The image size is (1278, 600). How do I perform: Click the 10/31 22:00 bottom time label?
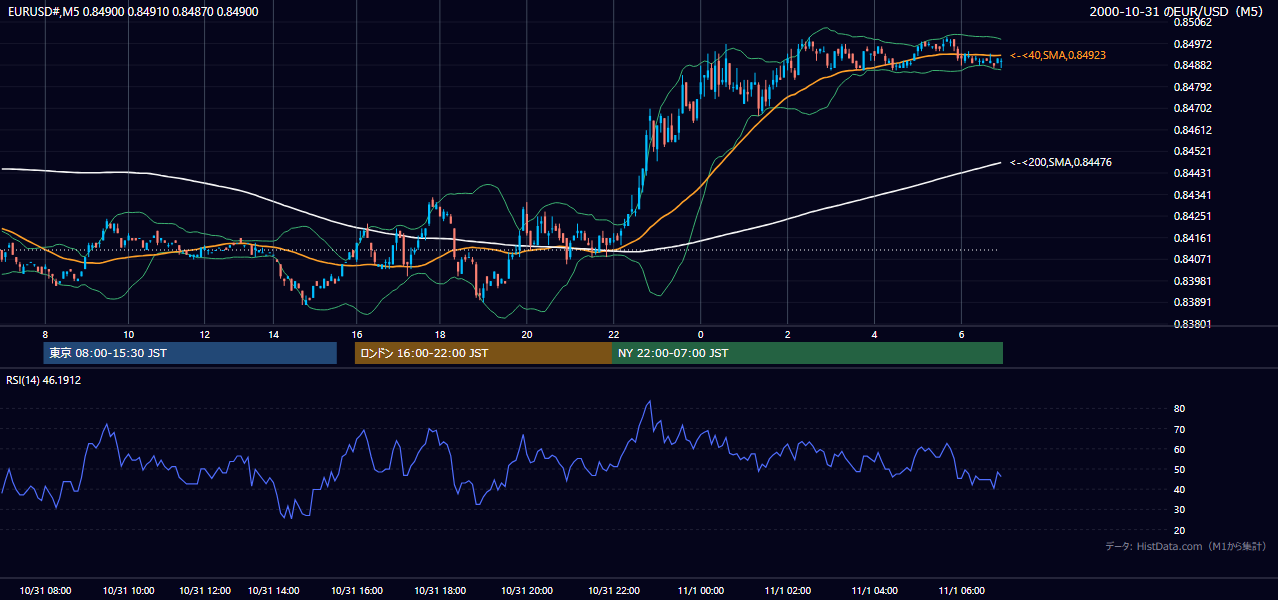click(614, 591)
